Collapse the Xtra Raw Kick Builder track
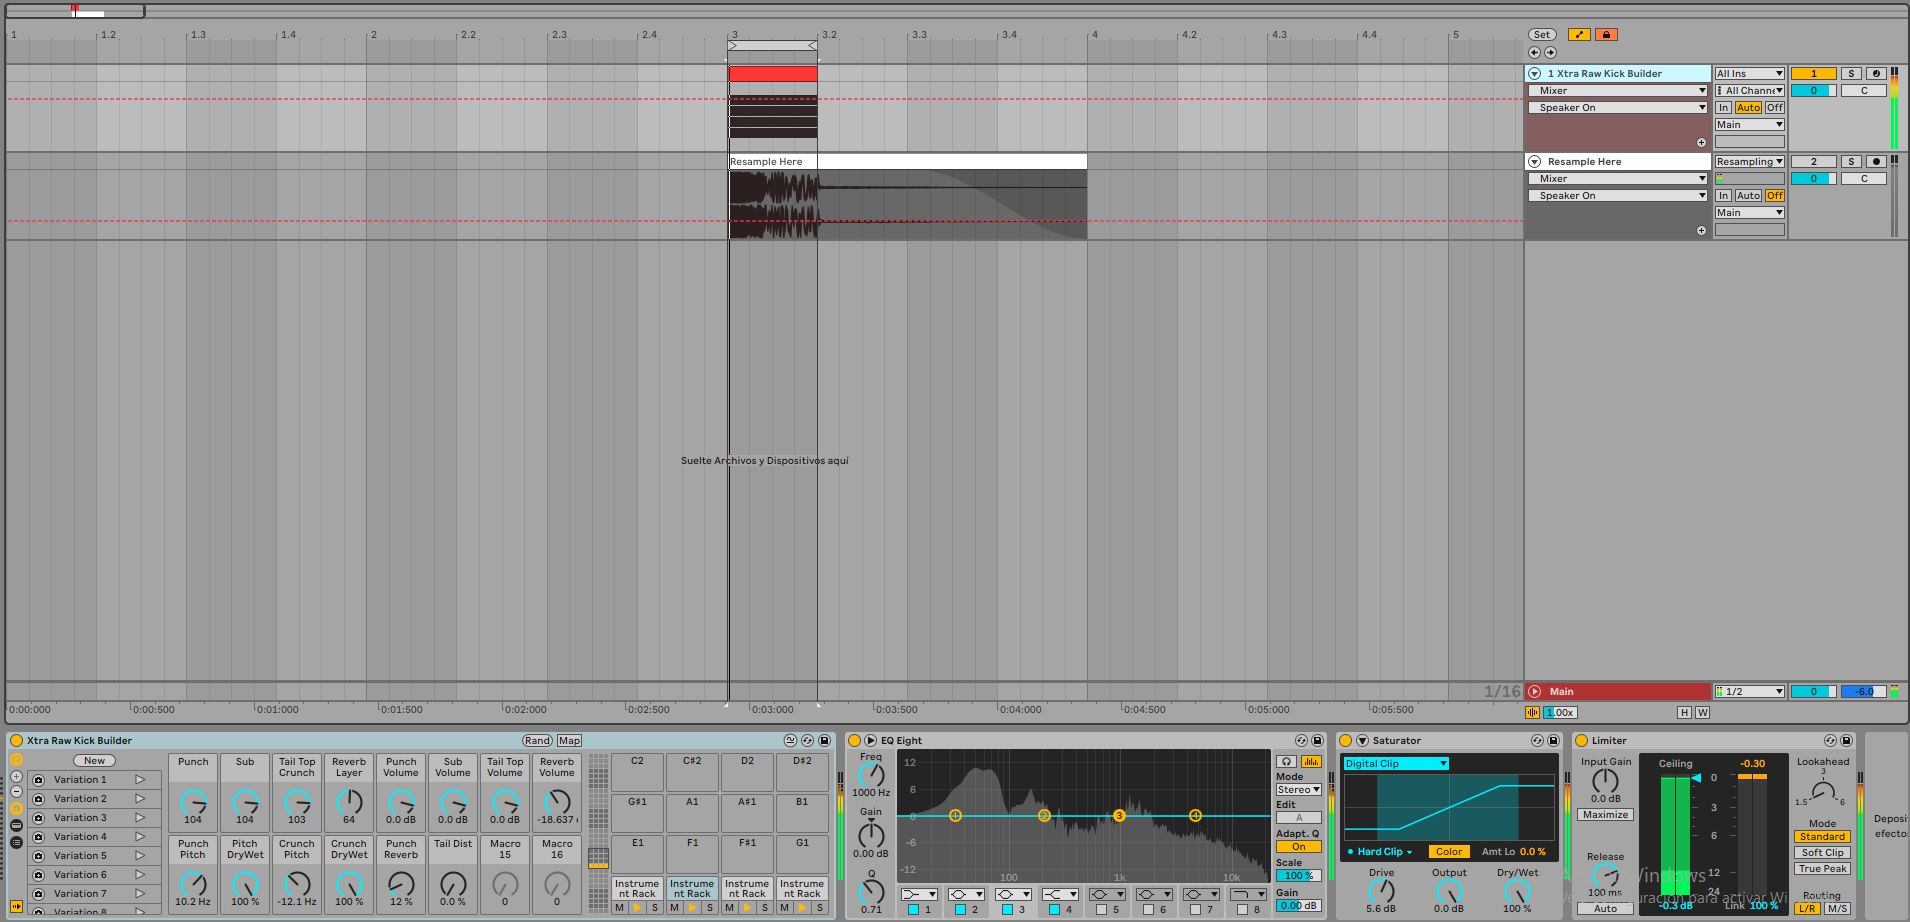This screenshot has height=922, width=1910. [1534, 74]
